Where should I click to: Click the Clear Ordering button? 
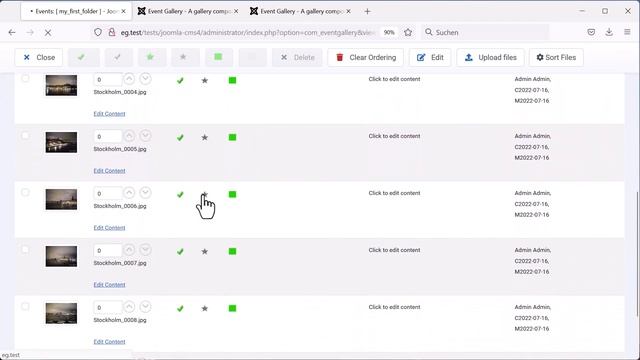coord(366,58)
